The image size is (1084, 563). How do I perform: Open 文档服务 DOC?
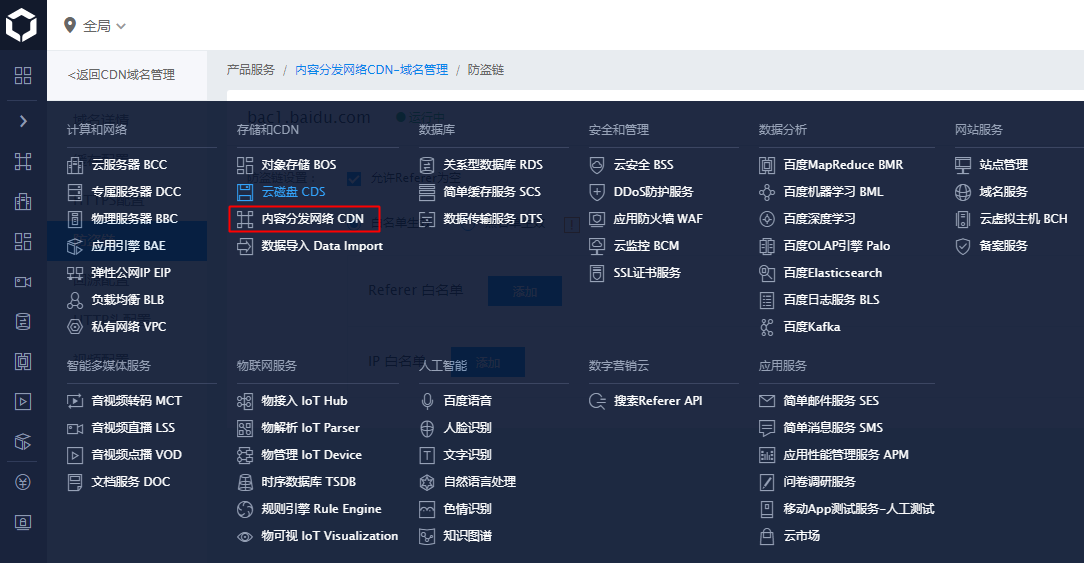pyautogui.click(x=131, y=481)
